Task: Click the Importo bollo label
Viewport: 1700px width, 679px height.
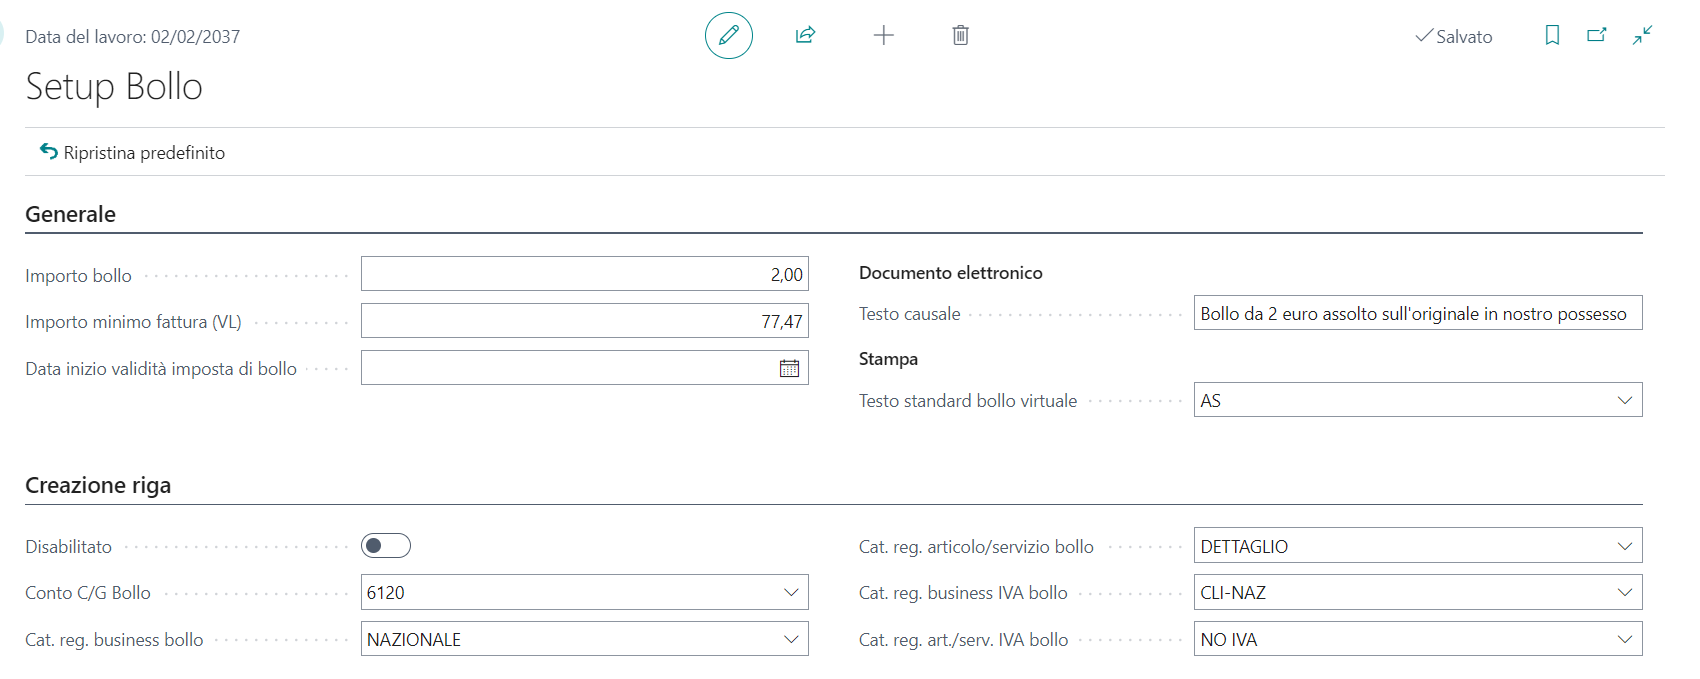Action: [x=78, y=275]
